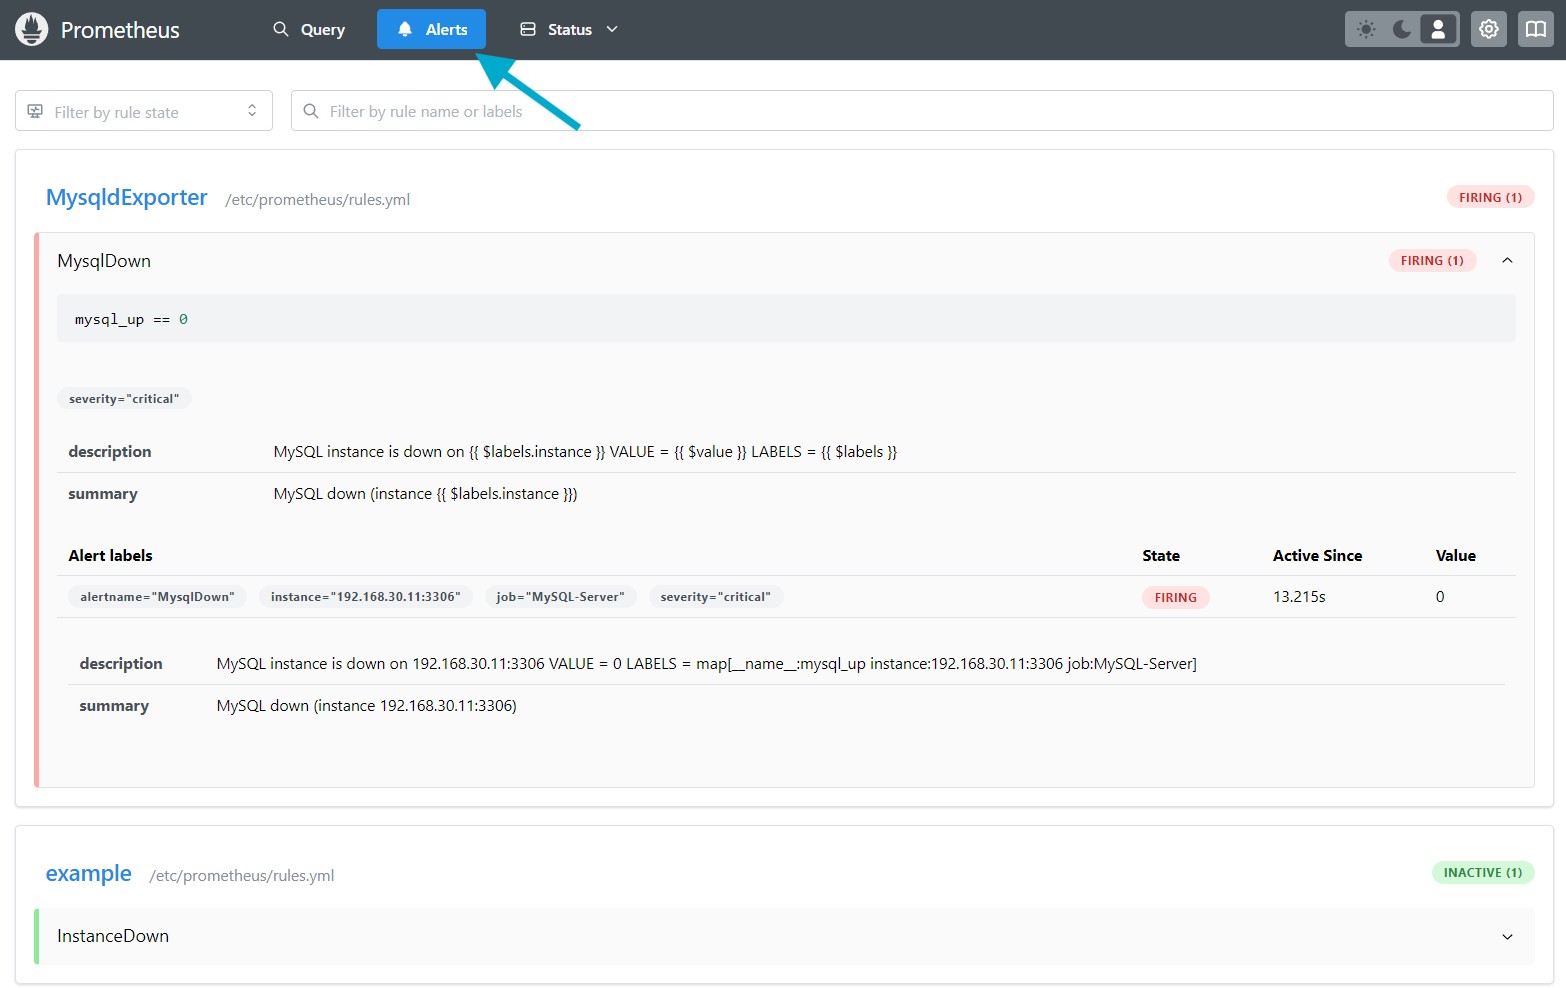Expand the InstanceDown alert rule

click(1506, 937)
